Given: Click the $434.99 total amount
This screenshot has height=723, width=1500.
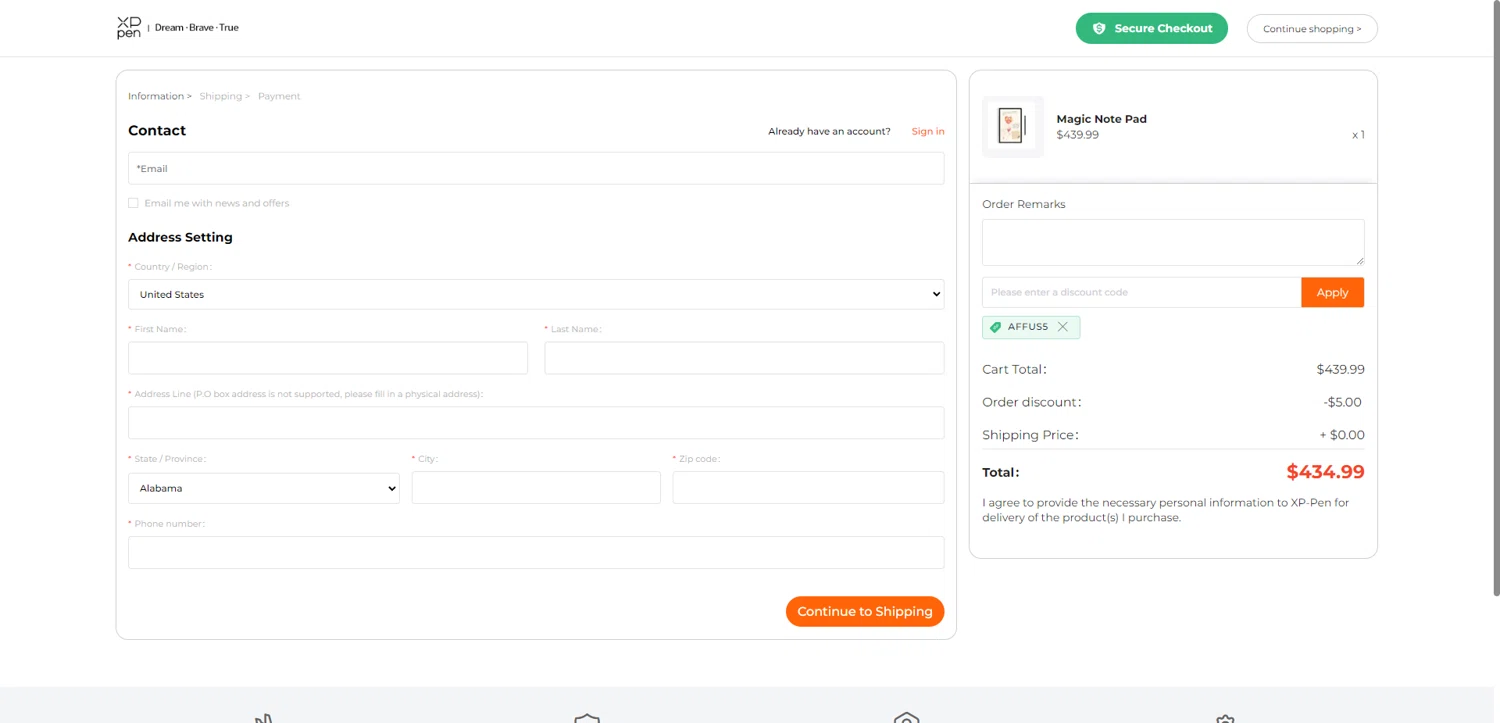Looking at the screenshot, I should pyautogui.click(x=1325, y=472).
